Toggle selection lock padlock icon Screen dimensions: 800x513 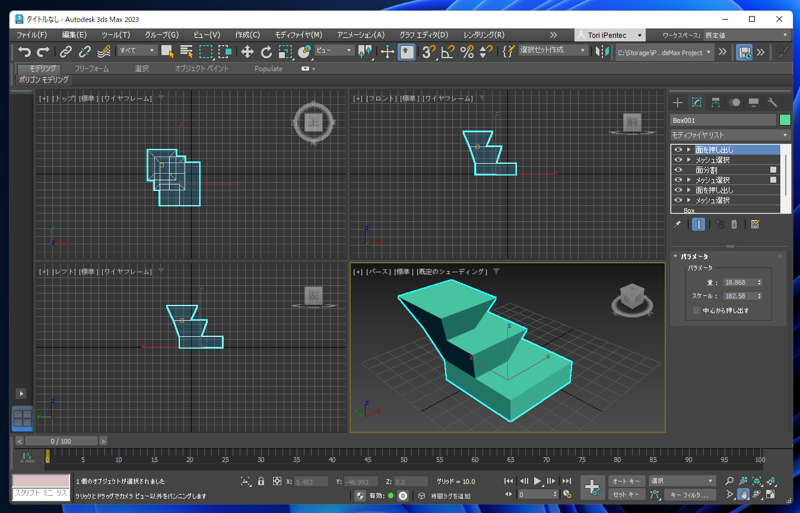click(x=261, y=481)
